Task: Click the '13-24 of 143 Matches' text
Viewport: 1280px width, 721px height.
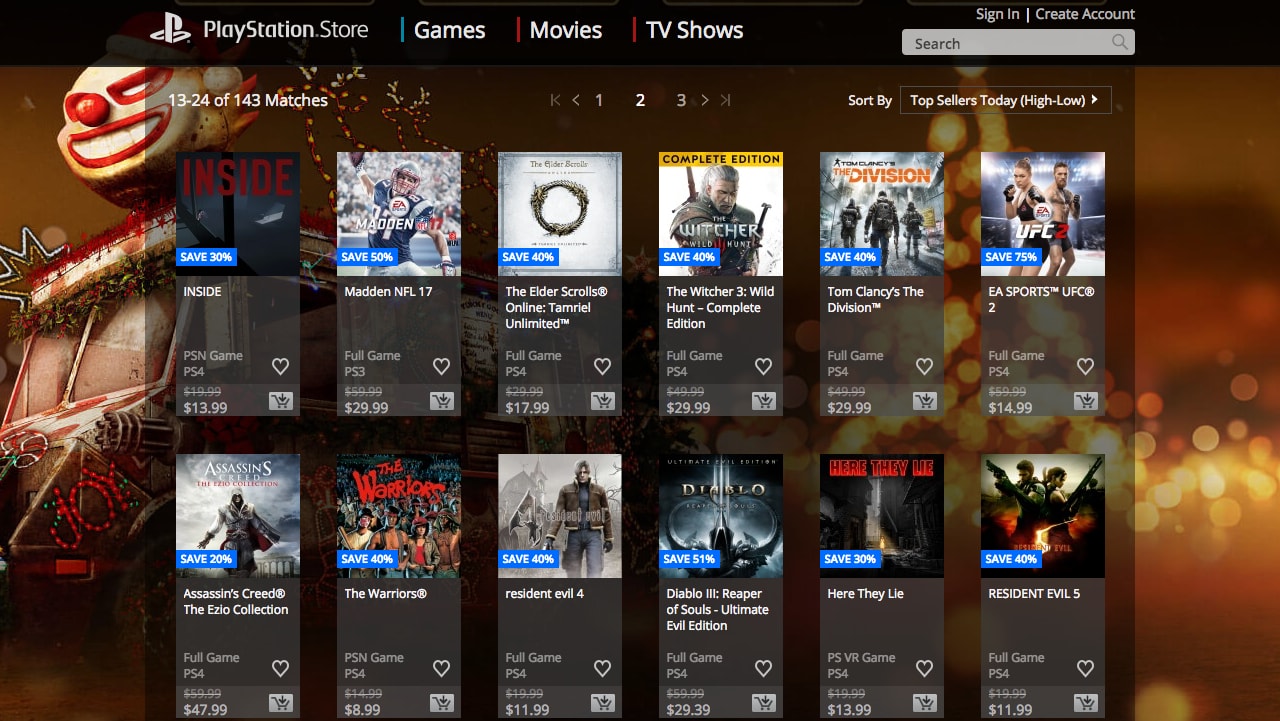Action: click(248, 100)
